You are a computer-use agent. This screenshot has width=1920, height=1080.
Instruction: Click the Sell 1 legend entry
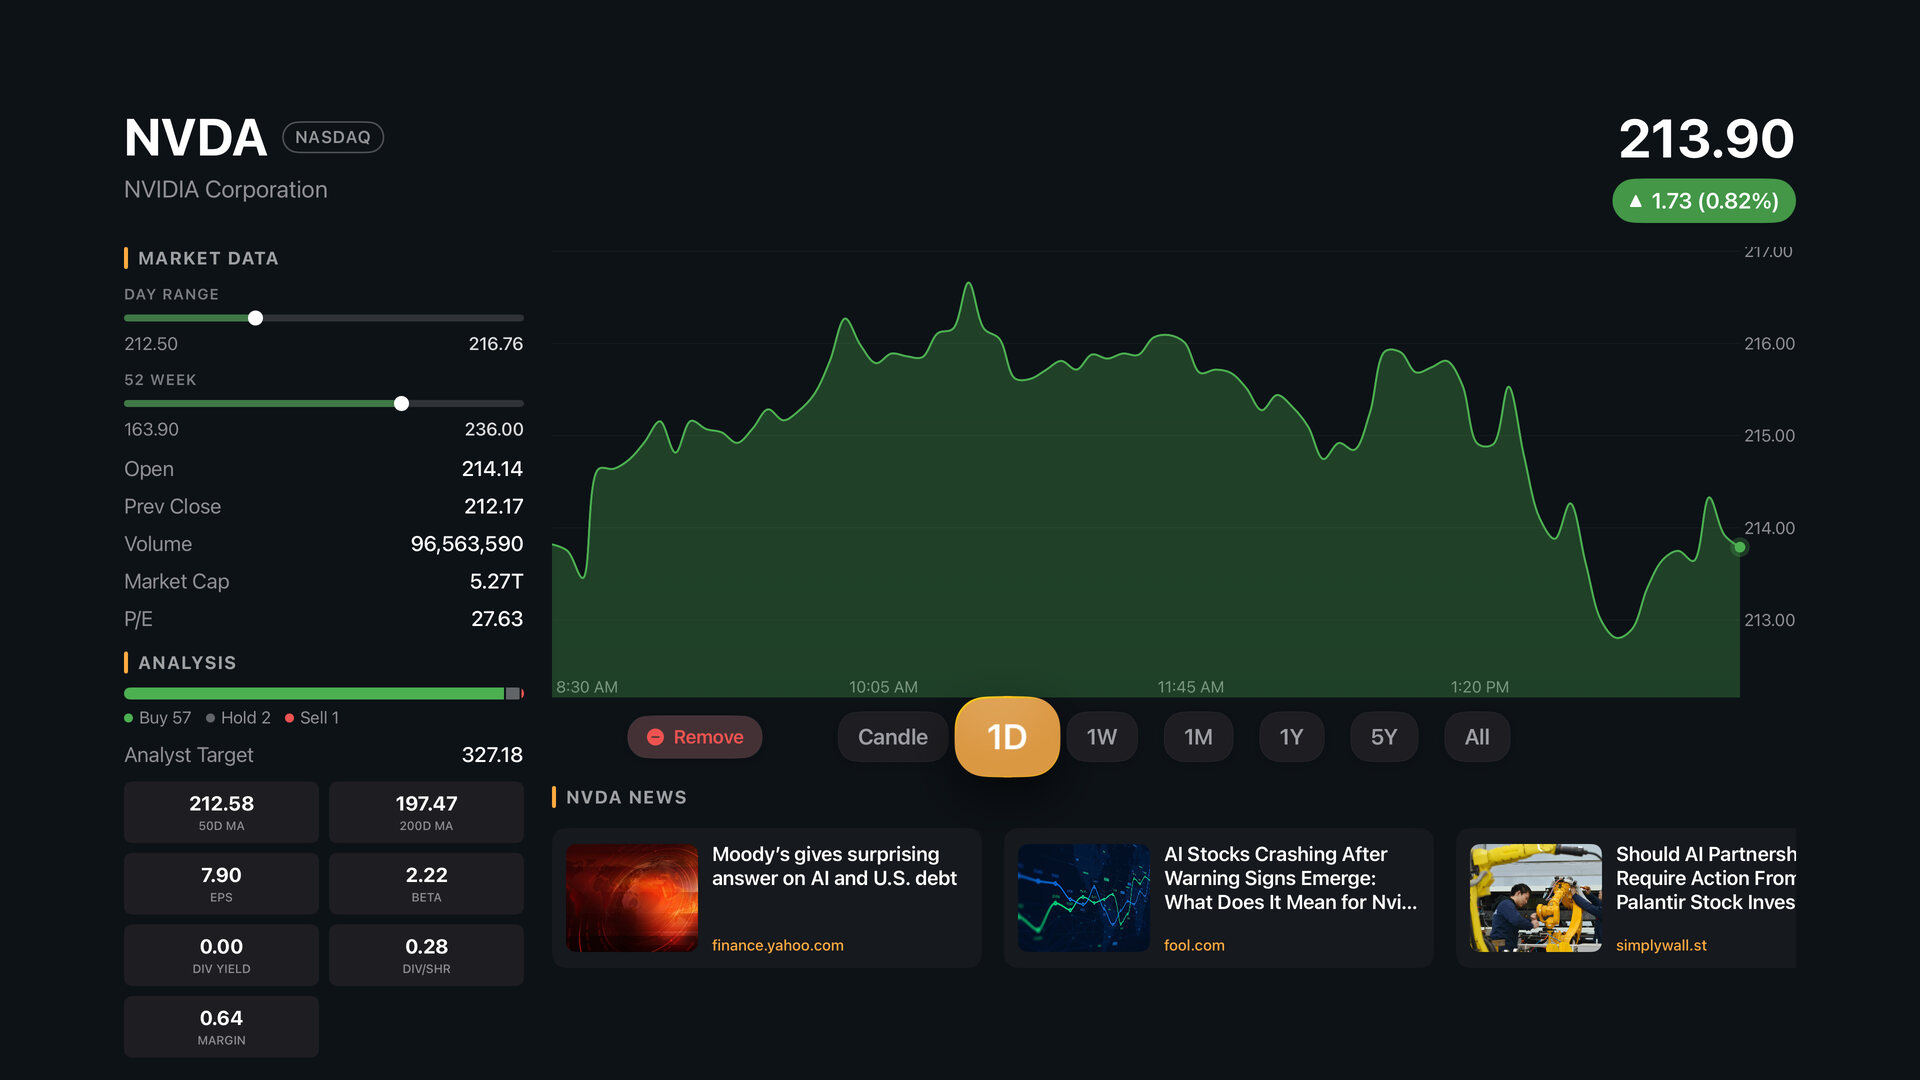[312, 718]
